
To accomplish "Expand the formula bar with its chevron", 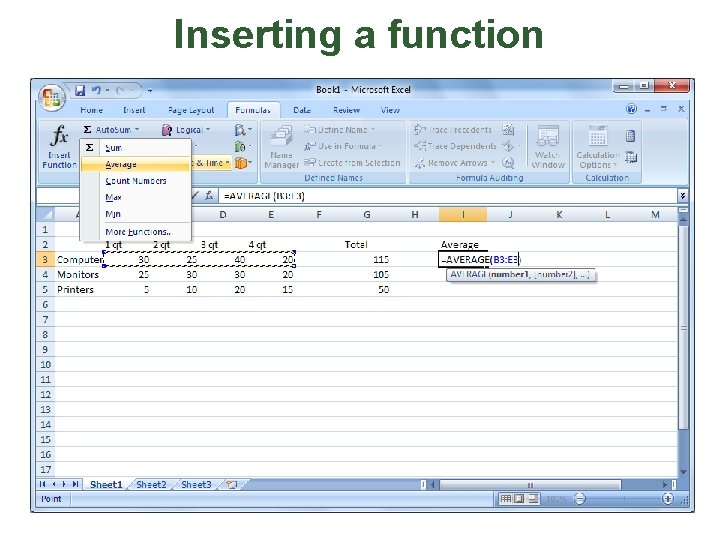I will [x=683, y=196].
